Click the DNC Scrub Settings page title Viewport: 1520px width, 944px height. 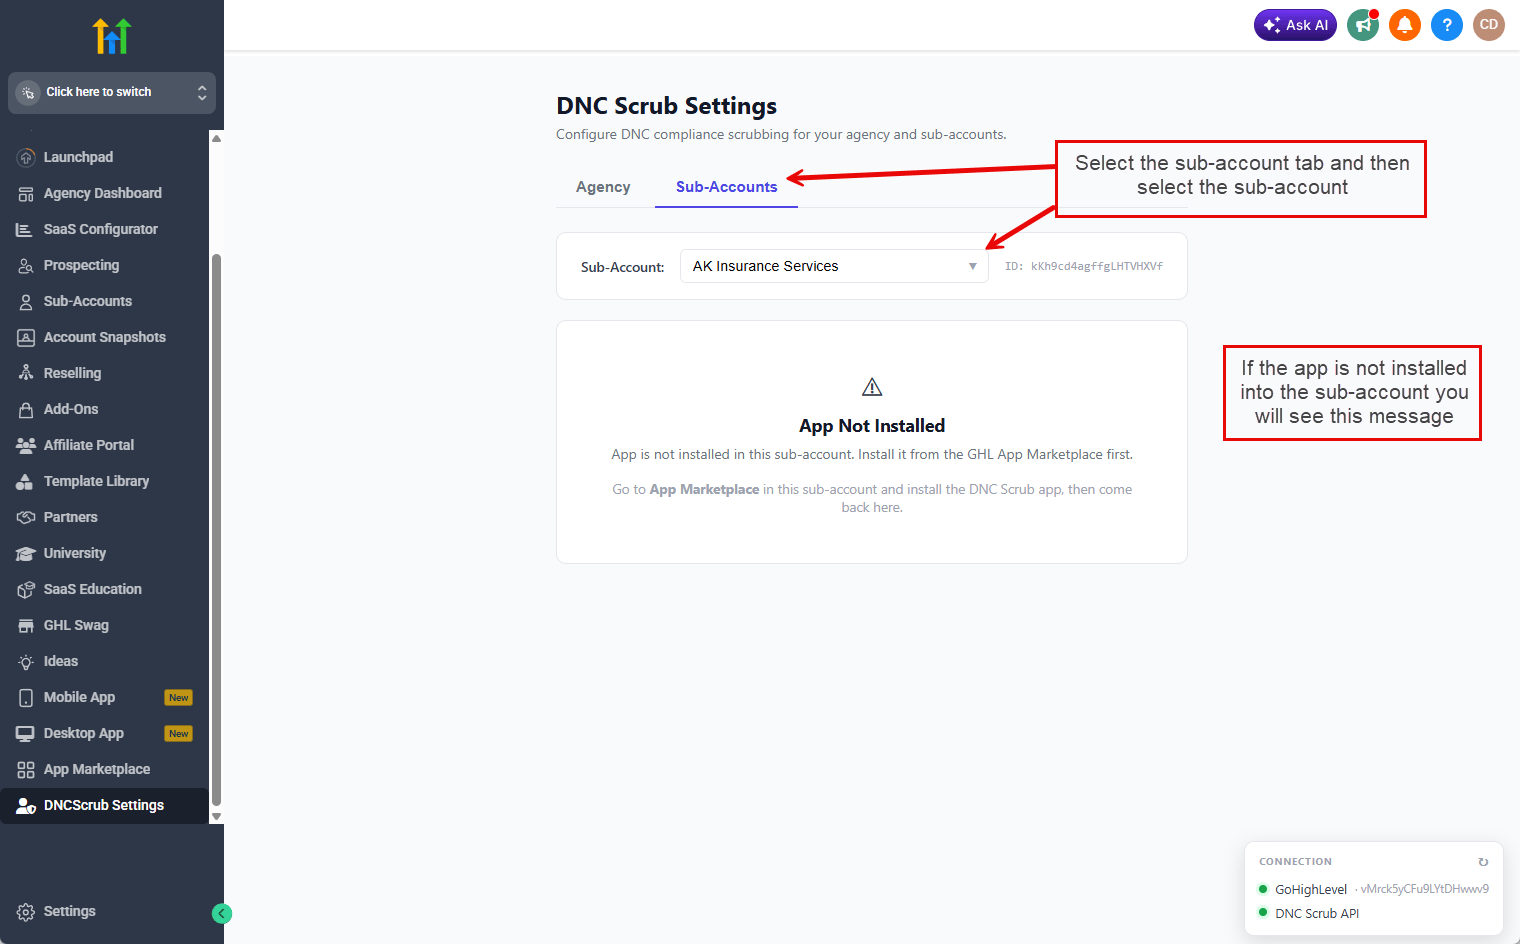pyautogui.click(x=667, y=106)
